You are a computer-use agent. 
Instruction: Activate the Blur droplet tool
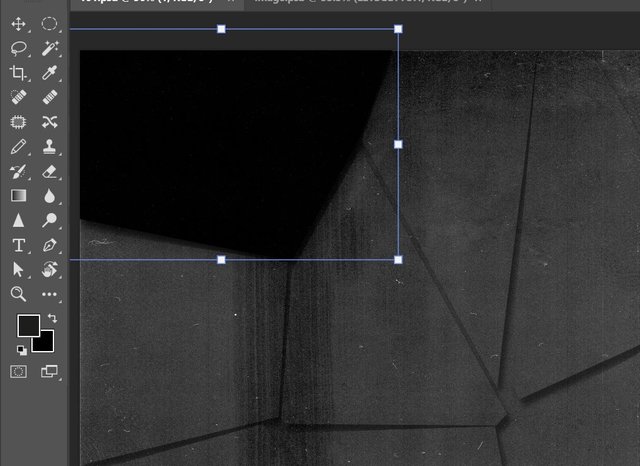(x=50, y=196)
